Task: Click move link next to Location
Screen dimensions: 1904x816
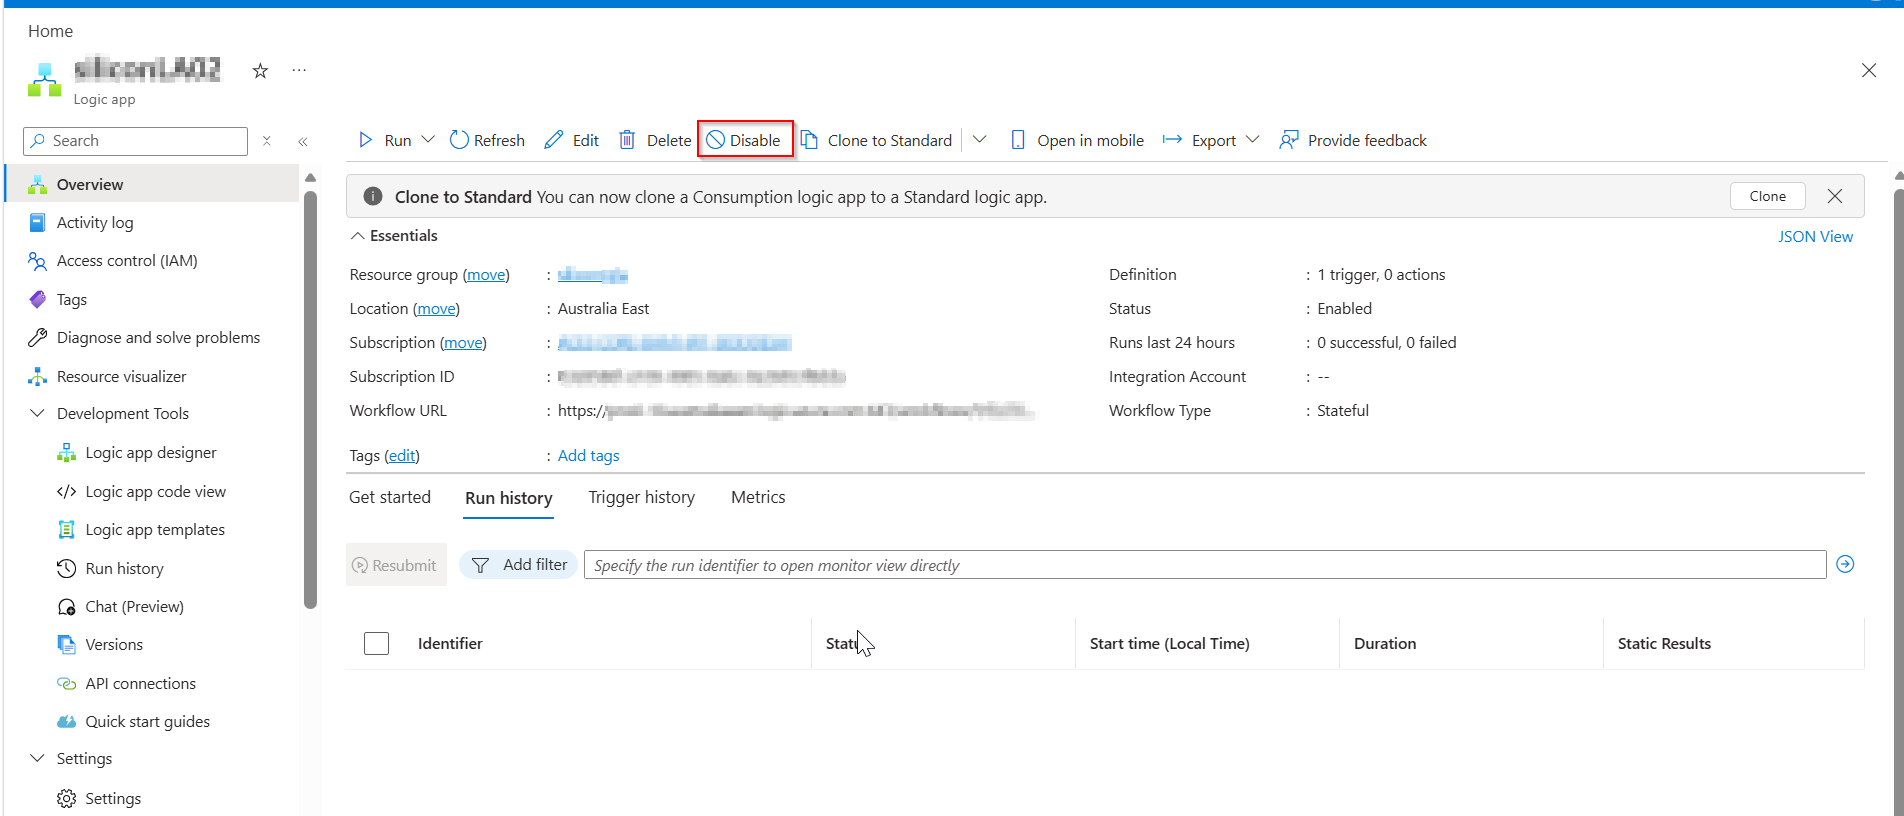Action: tap(436, 308)
